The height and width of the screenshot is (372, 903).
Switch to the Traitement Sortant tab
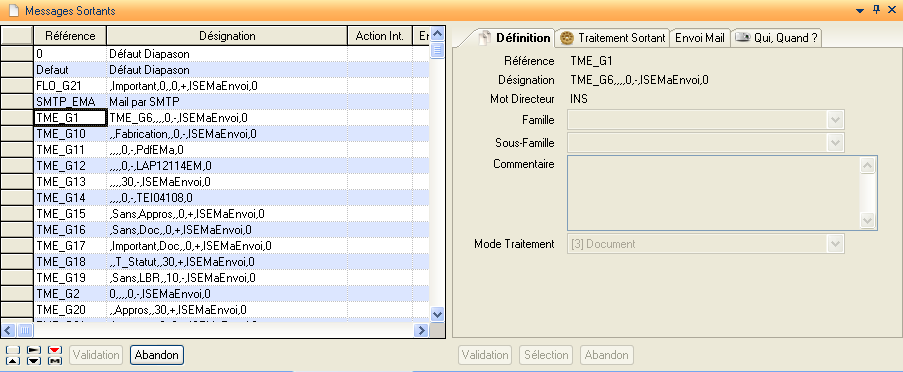tap(613, 38)
